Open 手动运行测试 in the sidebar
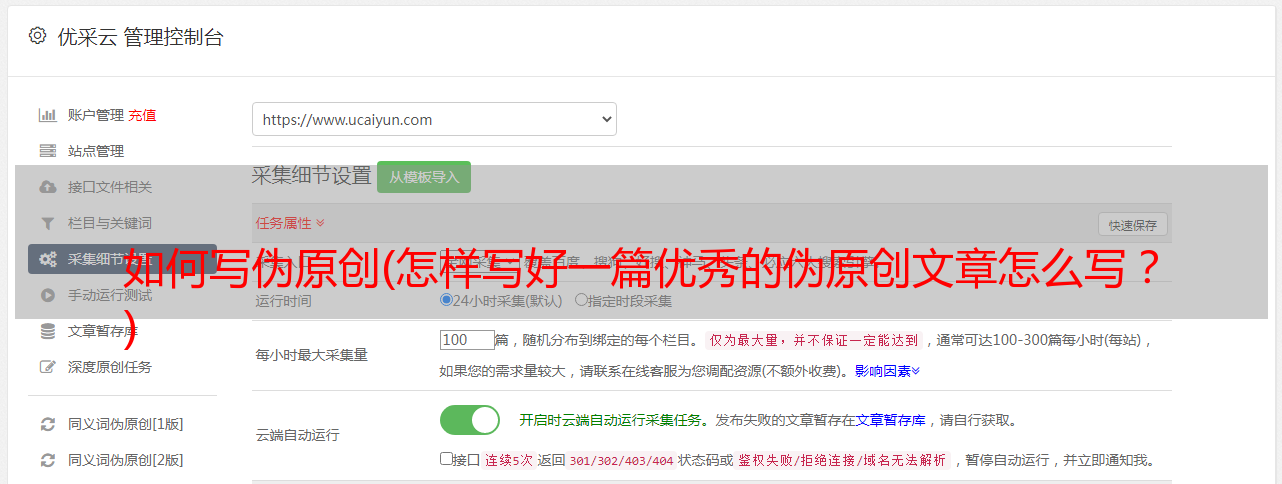Screen dimensions: 1282x484 point(110,295)
